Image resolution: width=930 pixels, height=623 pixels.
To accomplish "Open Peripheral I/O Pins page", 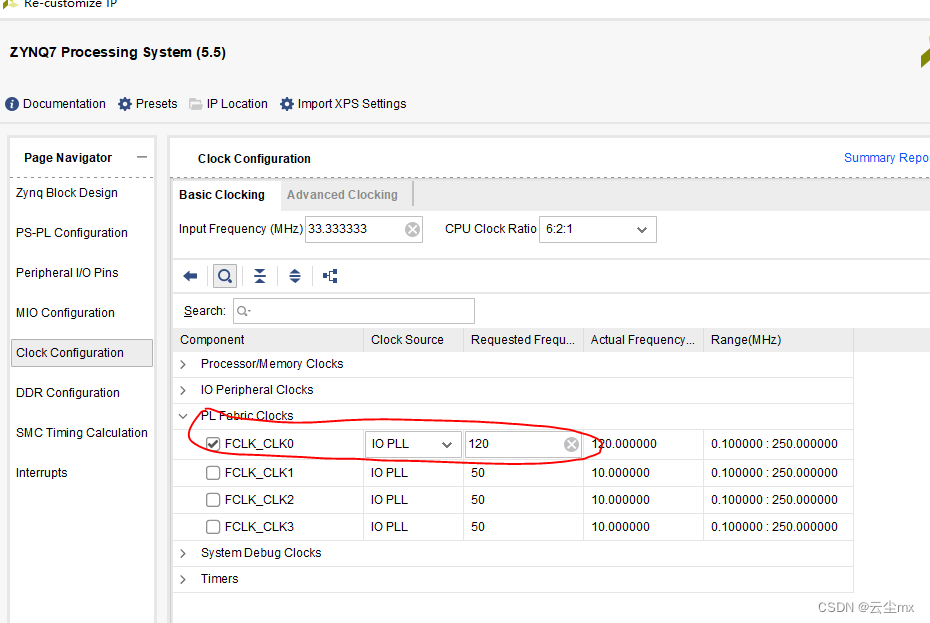I will pyautogui.click(x=67, y=273).
